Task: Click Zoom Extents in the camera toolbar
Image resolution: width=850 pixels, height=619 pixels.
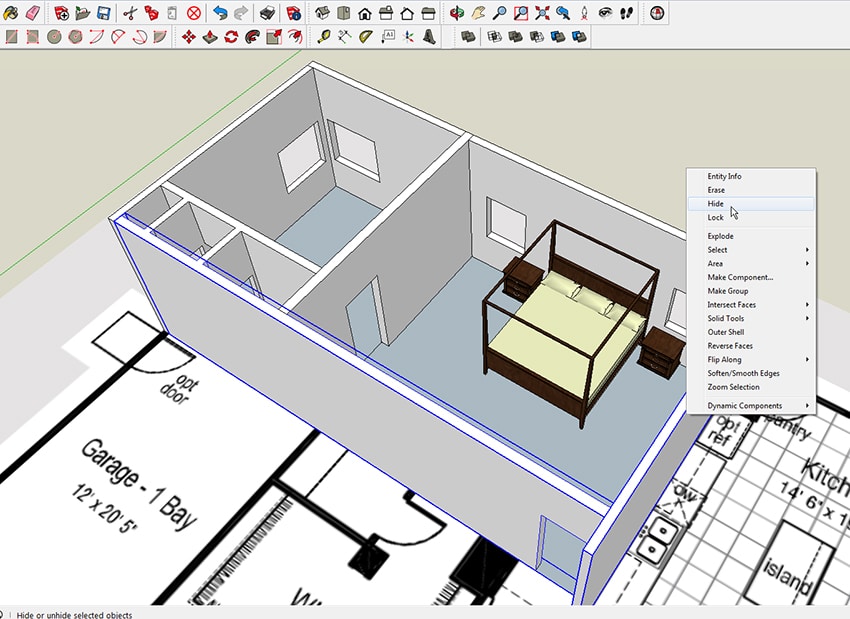Action: pos(540,12)
